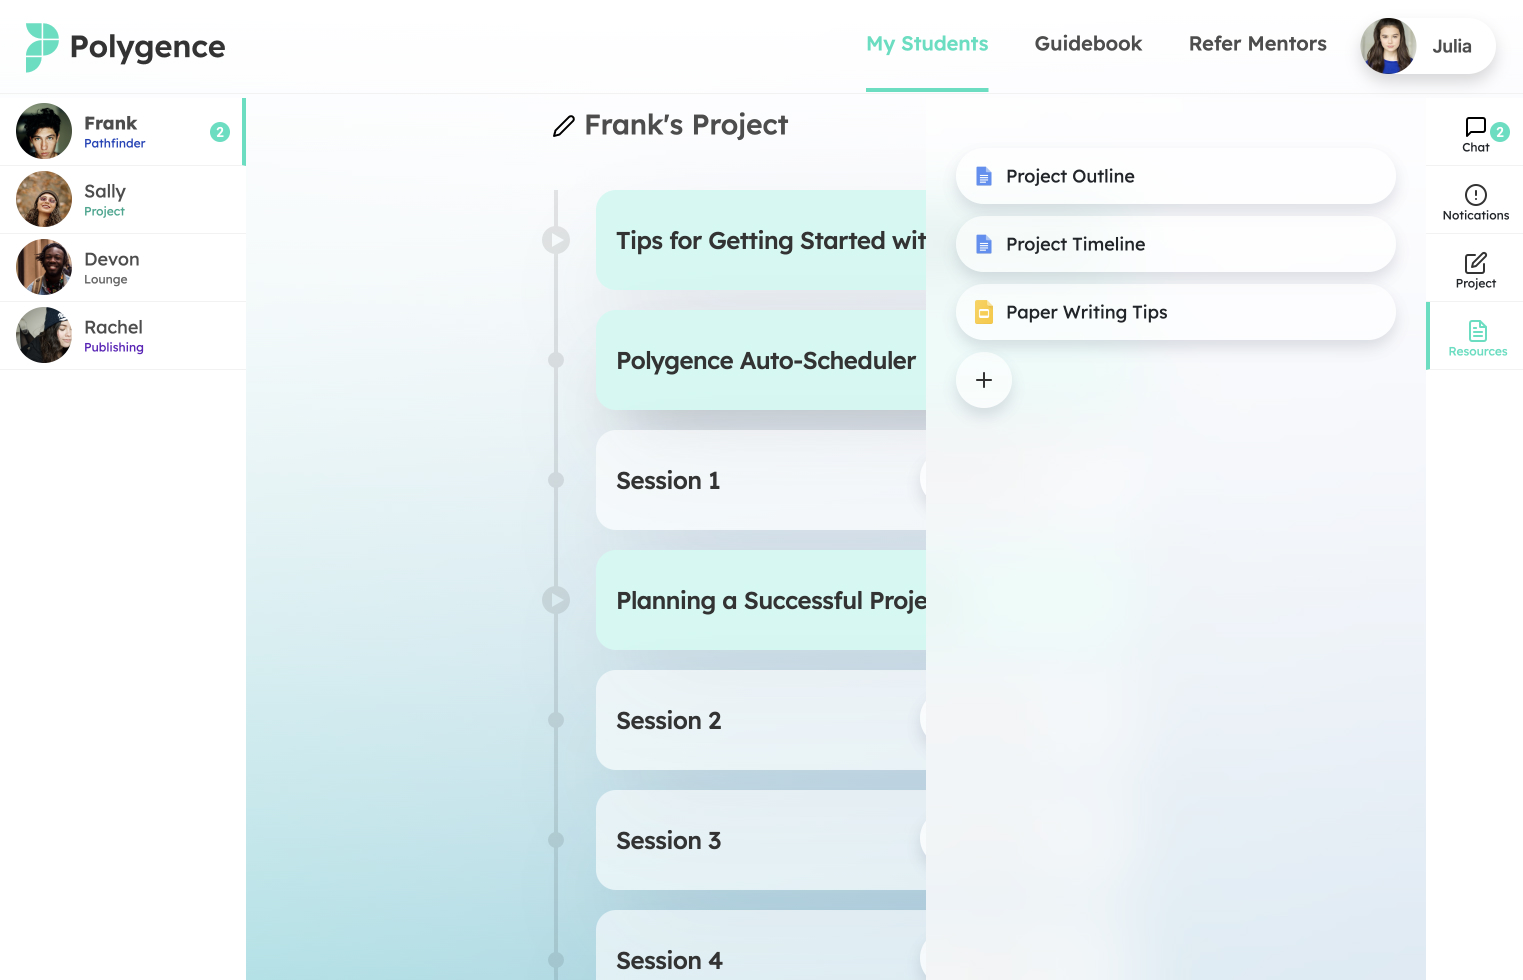This screenshot has height=980, width=1523.
Task: Open the Paper Writing Tips slides
Action: coord(1175,312)
